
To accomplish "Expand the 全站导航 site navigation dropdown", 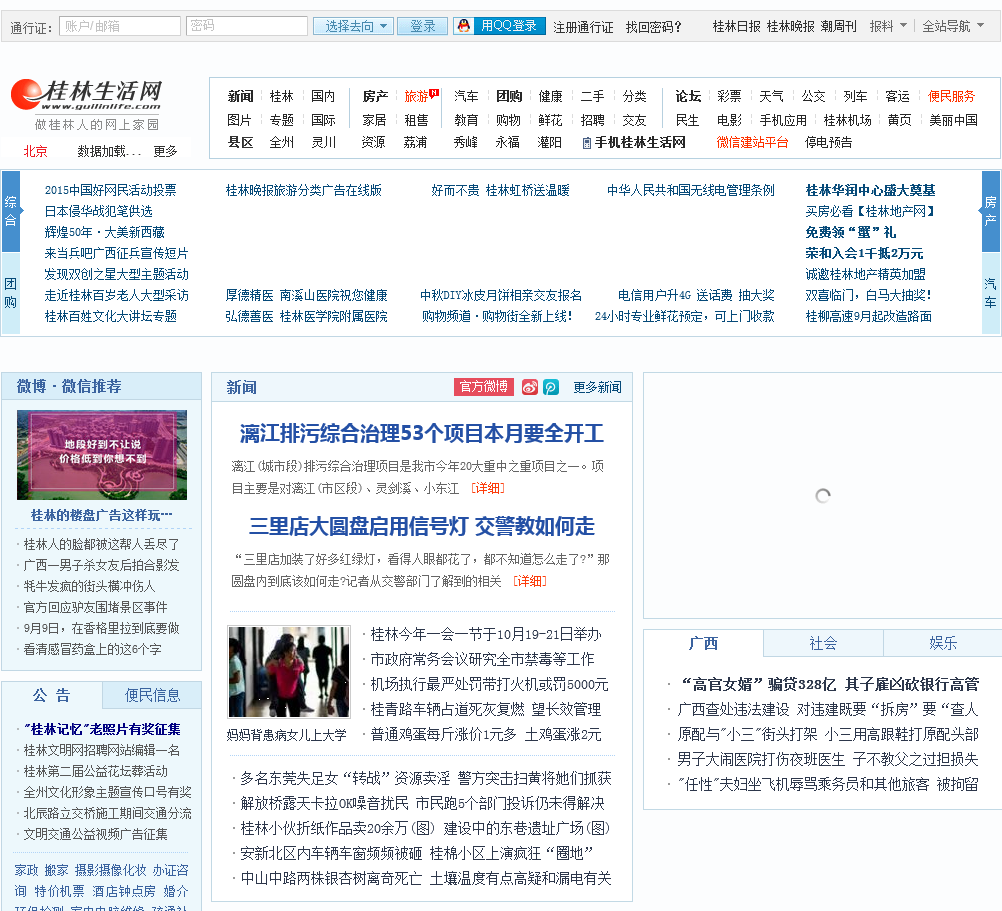I will click(953, 26).
